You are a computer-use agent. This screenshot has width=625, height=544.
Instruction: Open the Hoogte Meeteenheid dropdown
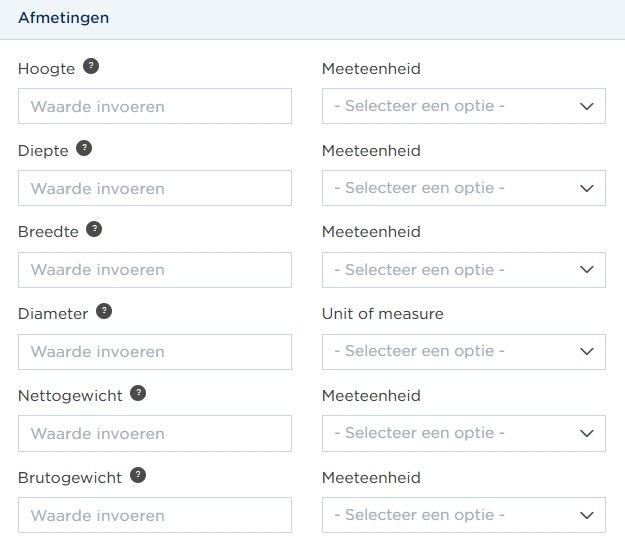point(464,106)
